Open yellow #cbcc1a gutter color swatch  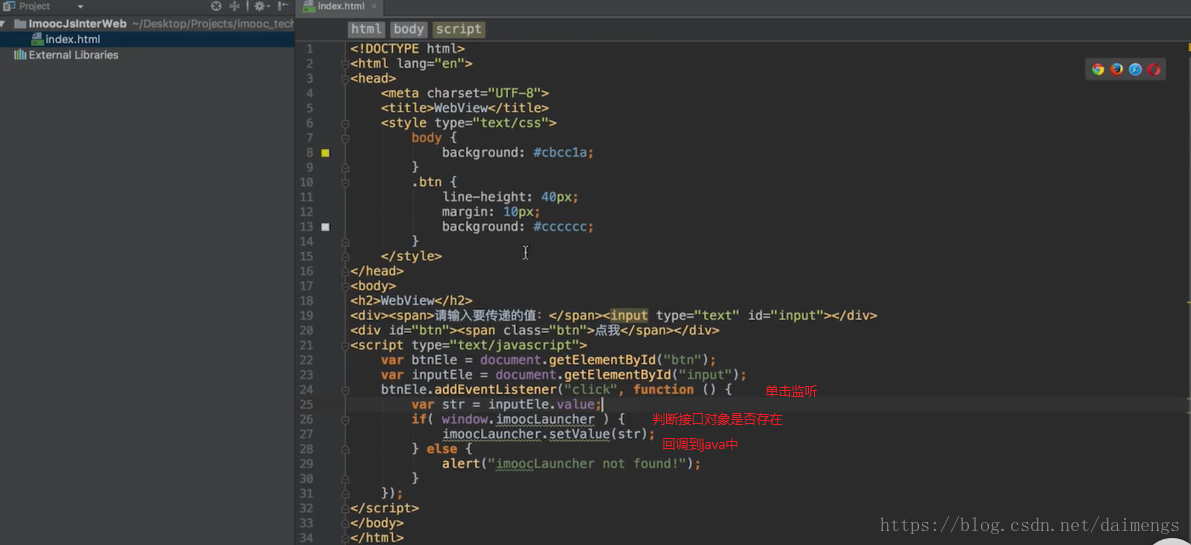pos(325,153)
